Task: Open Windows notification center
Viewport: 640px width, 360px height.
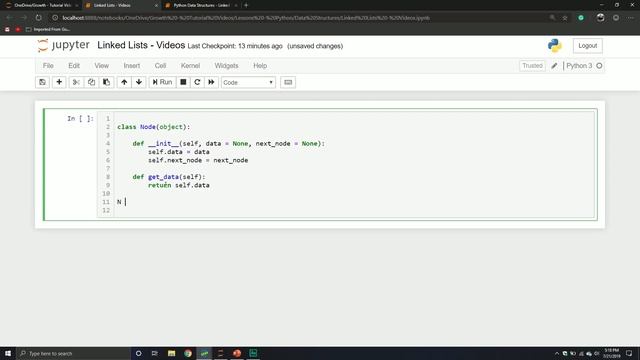Action: pos(629,353)
